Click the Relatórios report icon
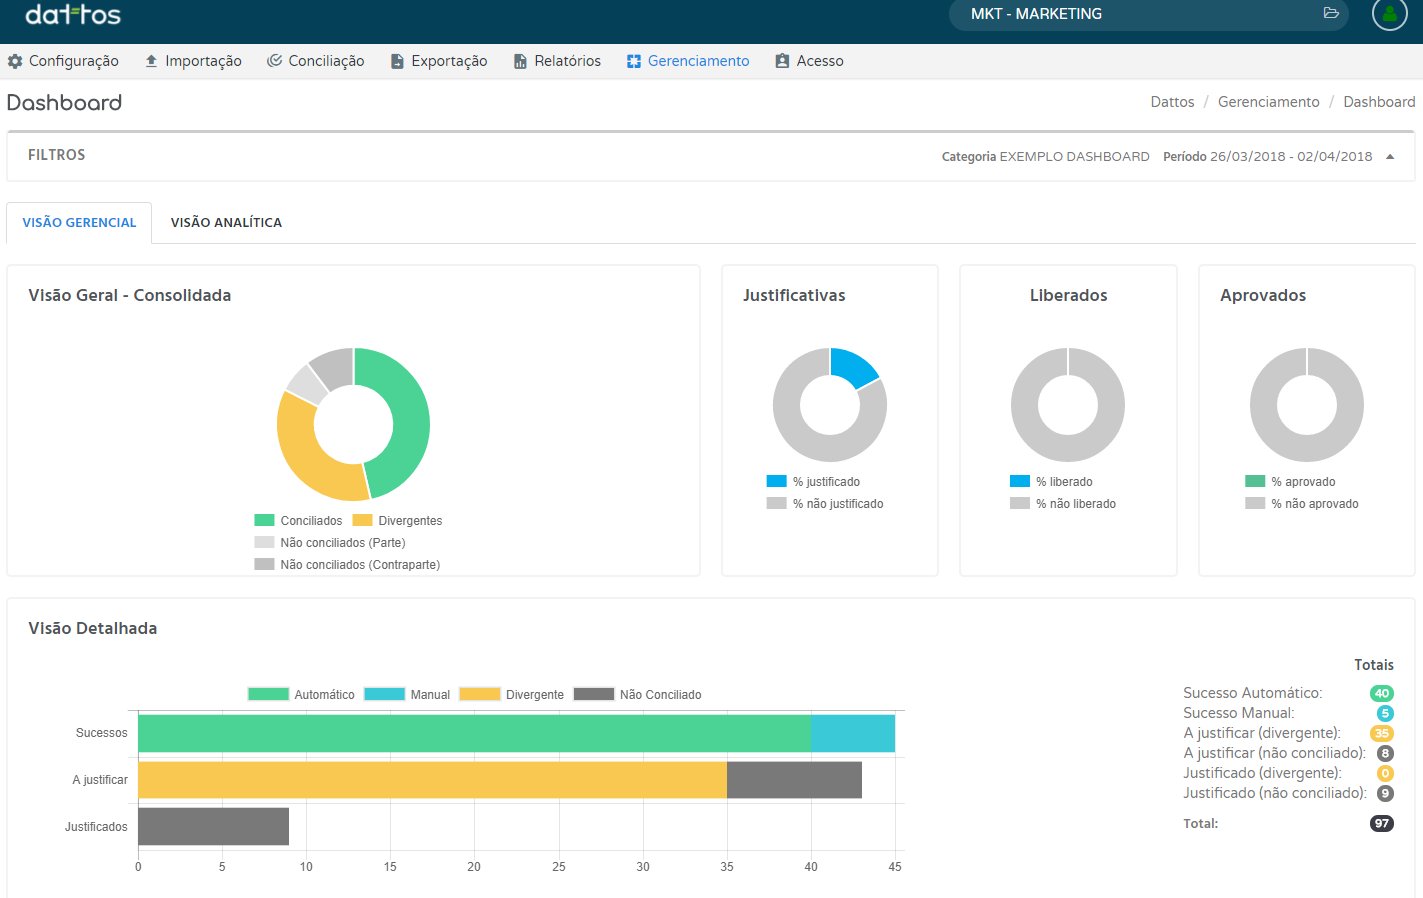 [x=520, y=61]
